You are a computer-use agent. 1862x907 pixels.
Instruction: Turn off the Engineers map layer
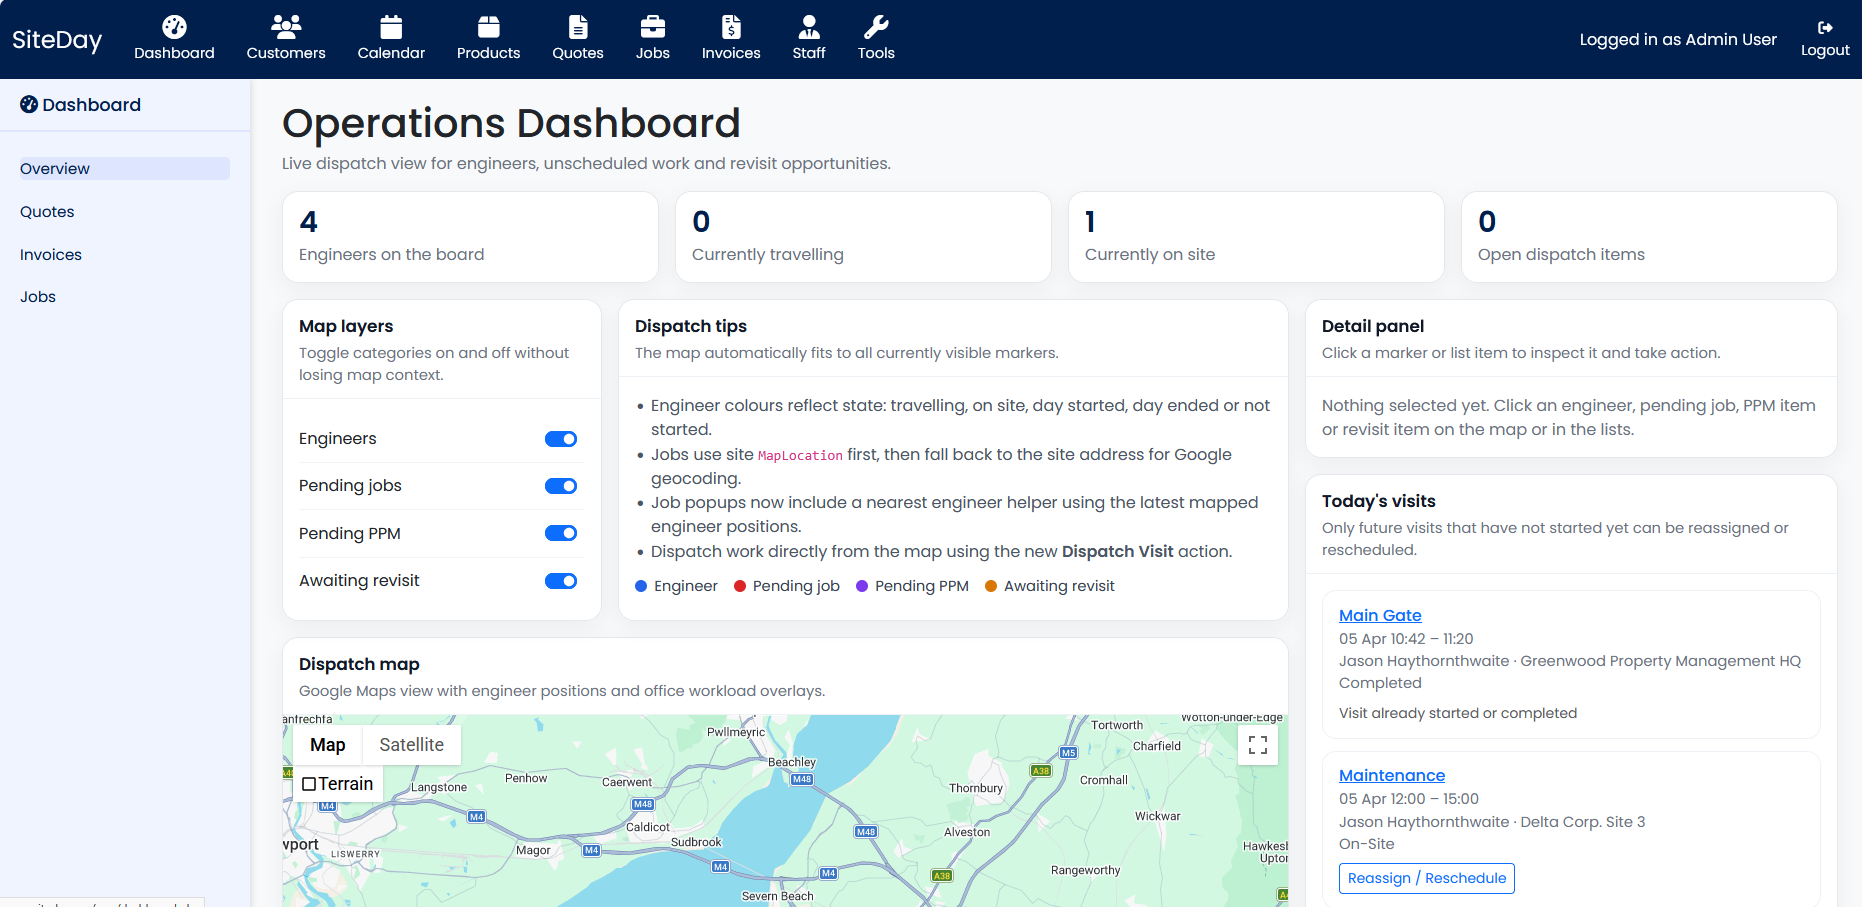(561, 439)
